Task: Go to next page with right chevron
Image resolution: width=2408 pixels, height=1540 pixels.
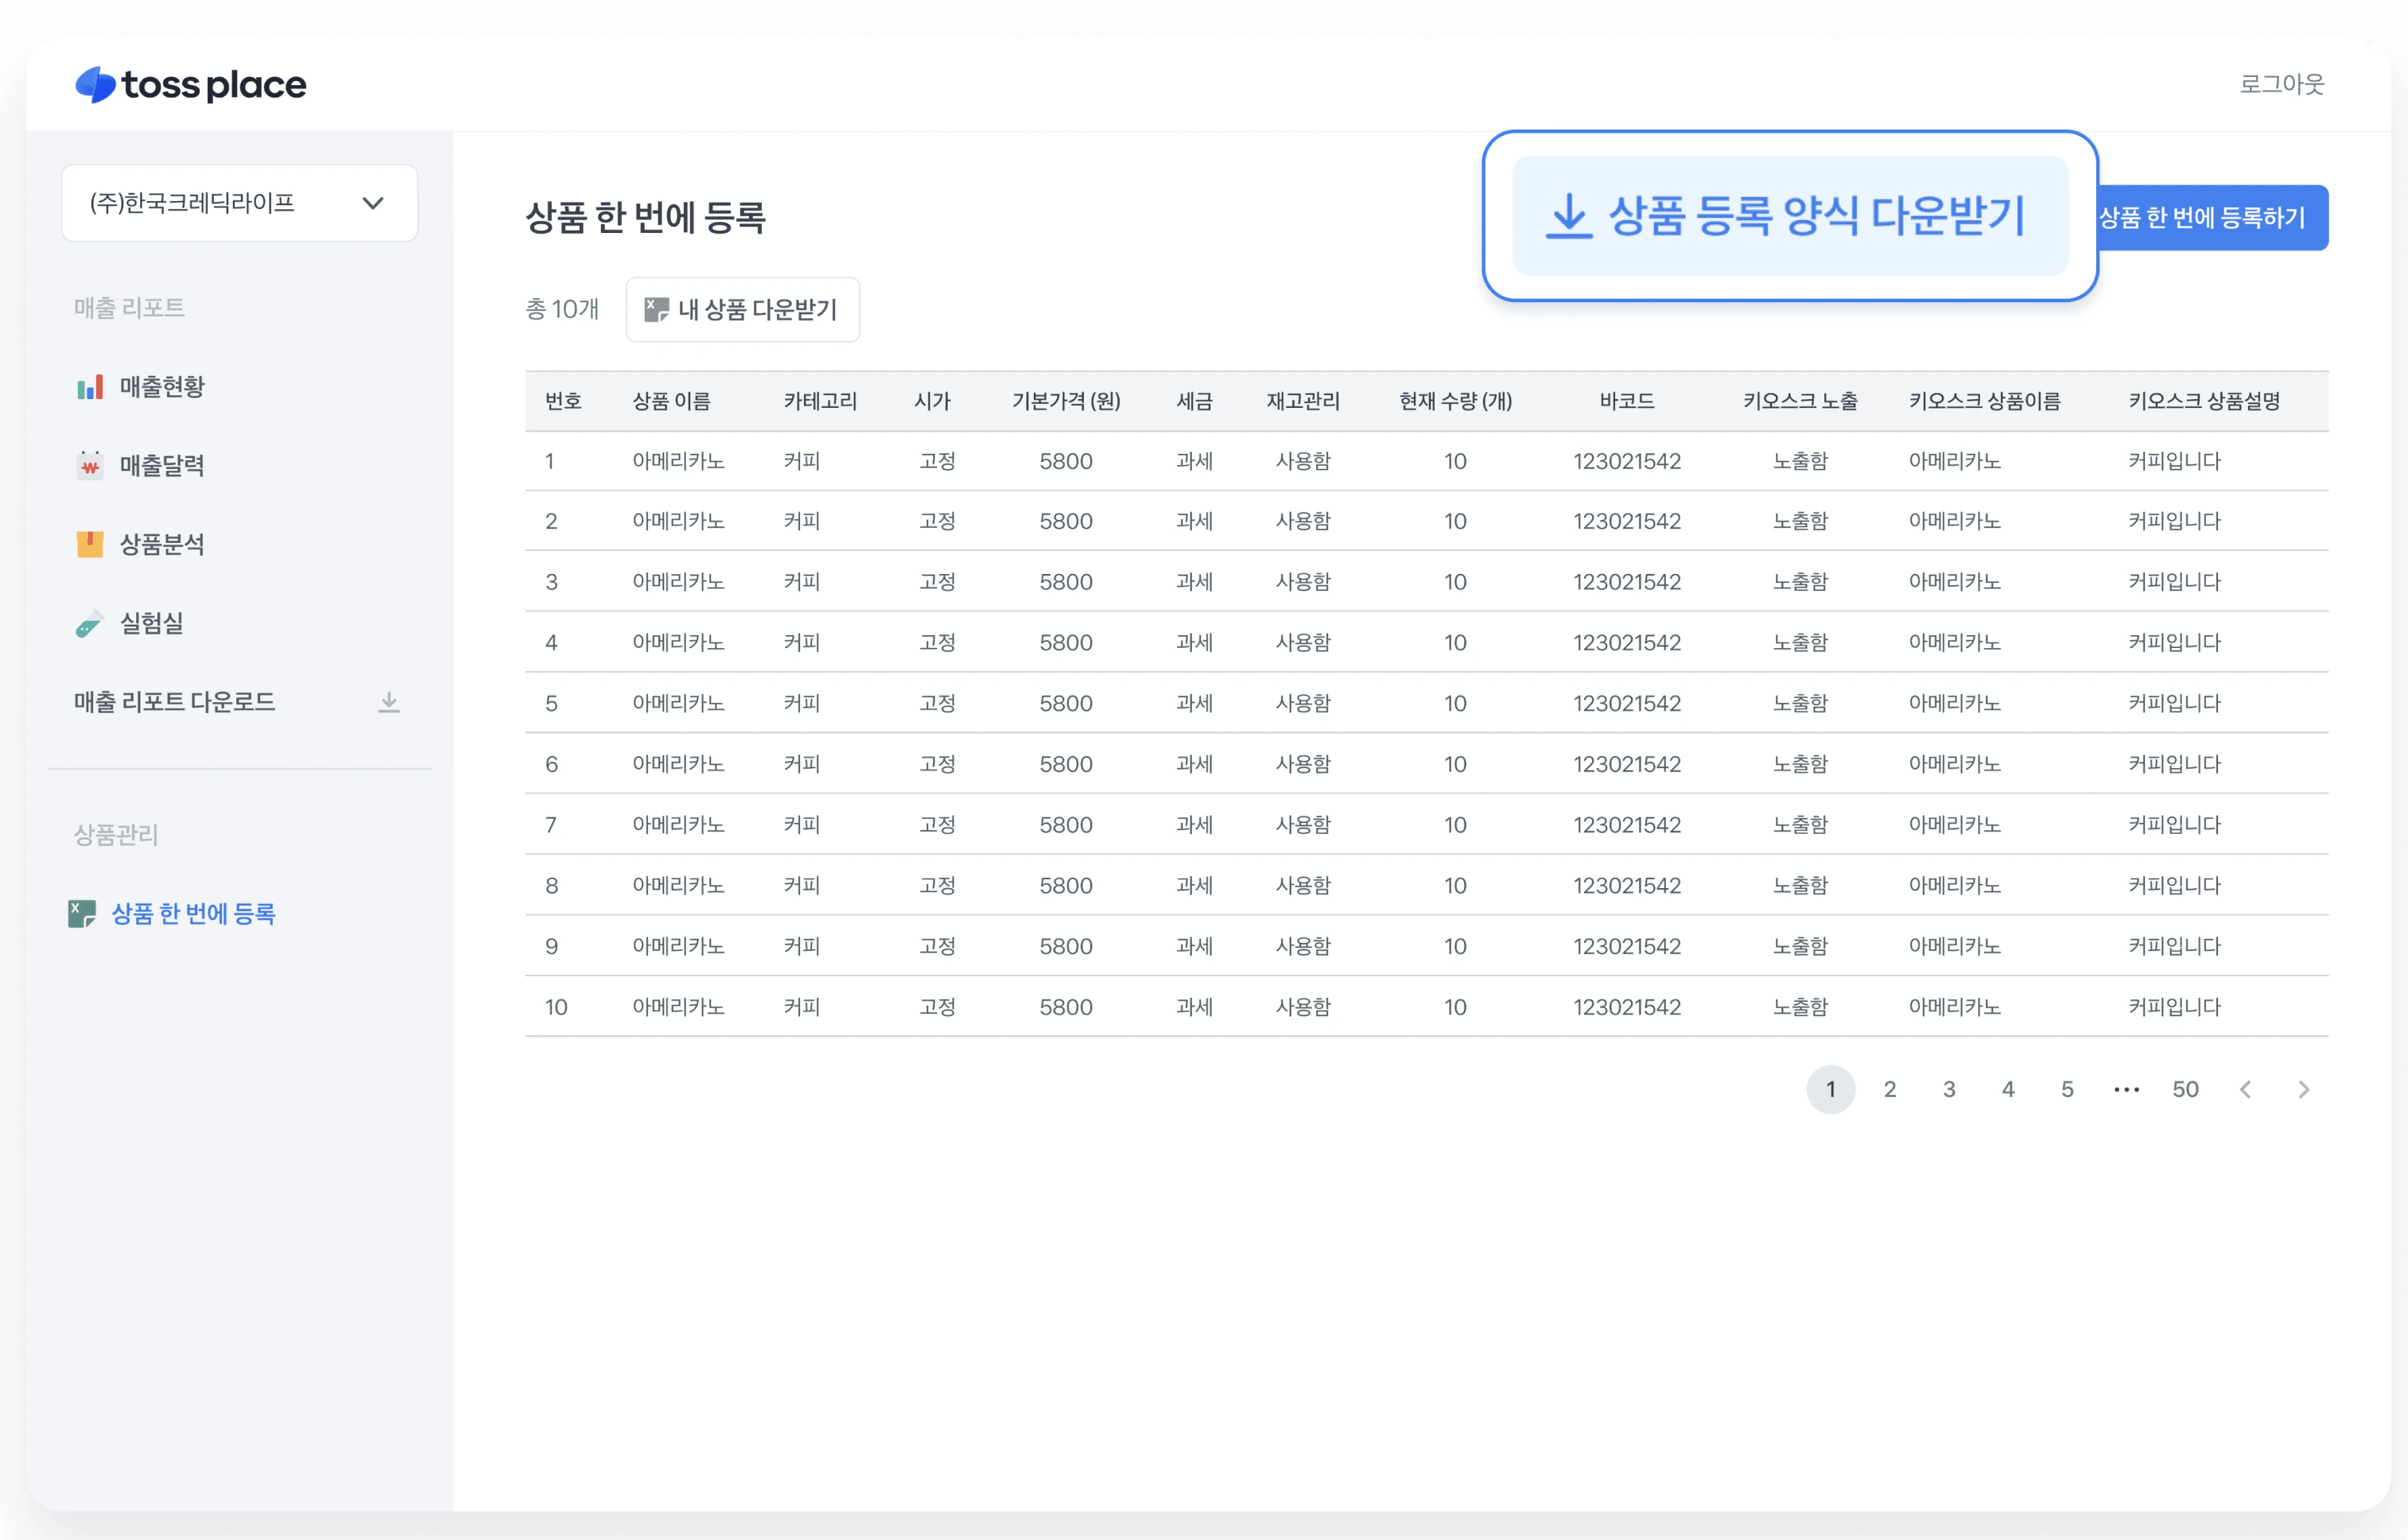Action: click(2304, 1089)
